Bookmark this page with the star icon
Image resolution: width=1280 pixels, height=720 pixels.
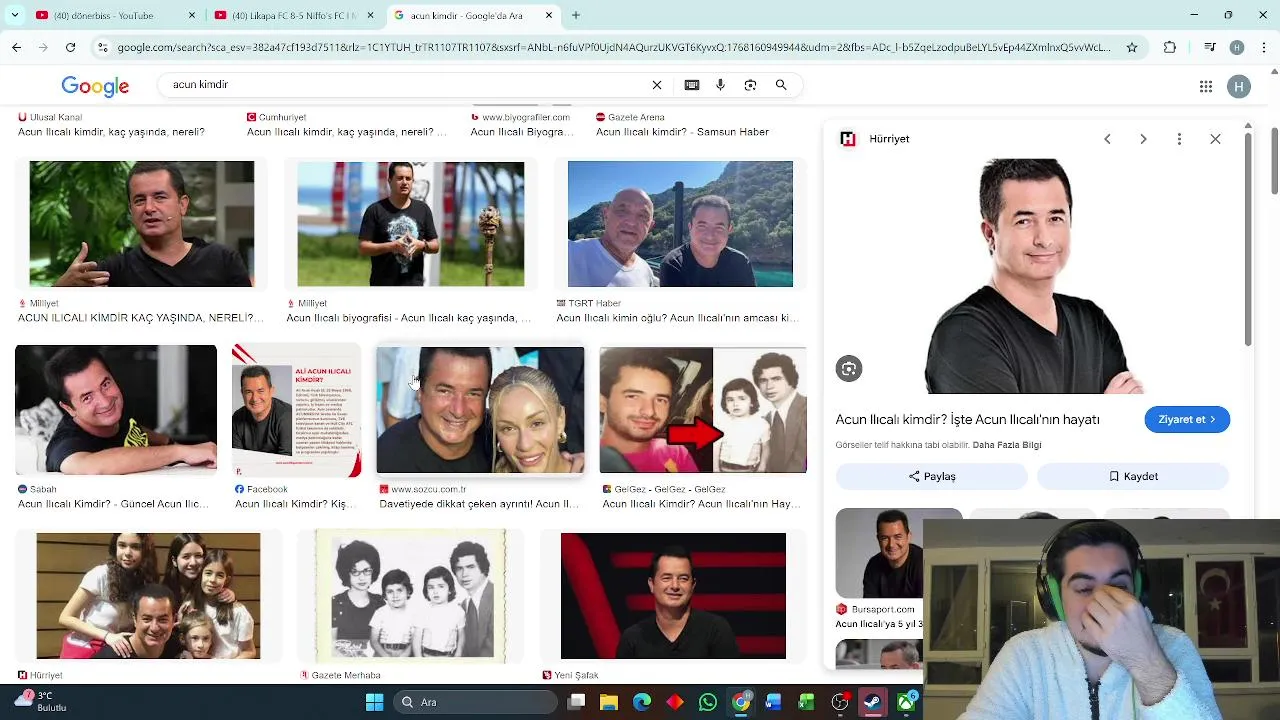1132,47
